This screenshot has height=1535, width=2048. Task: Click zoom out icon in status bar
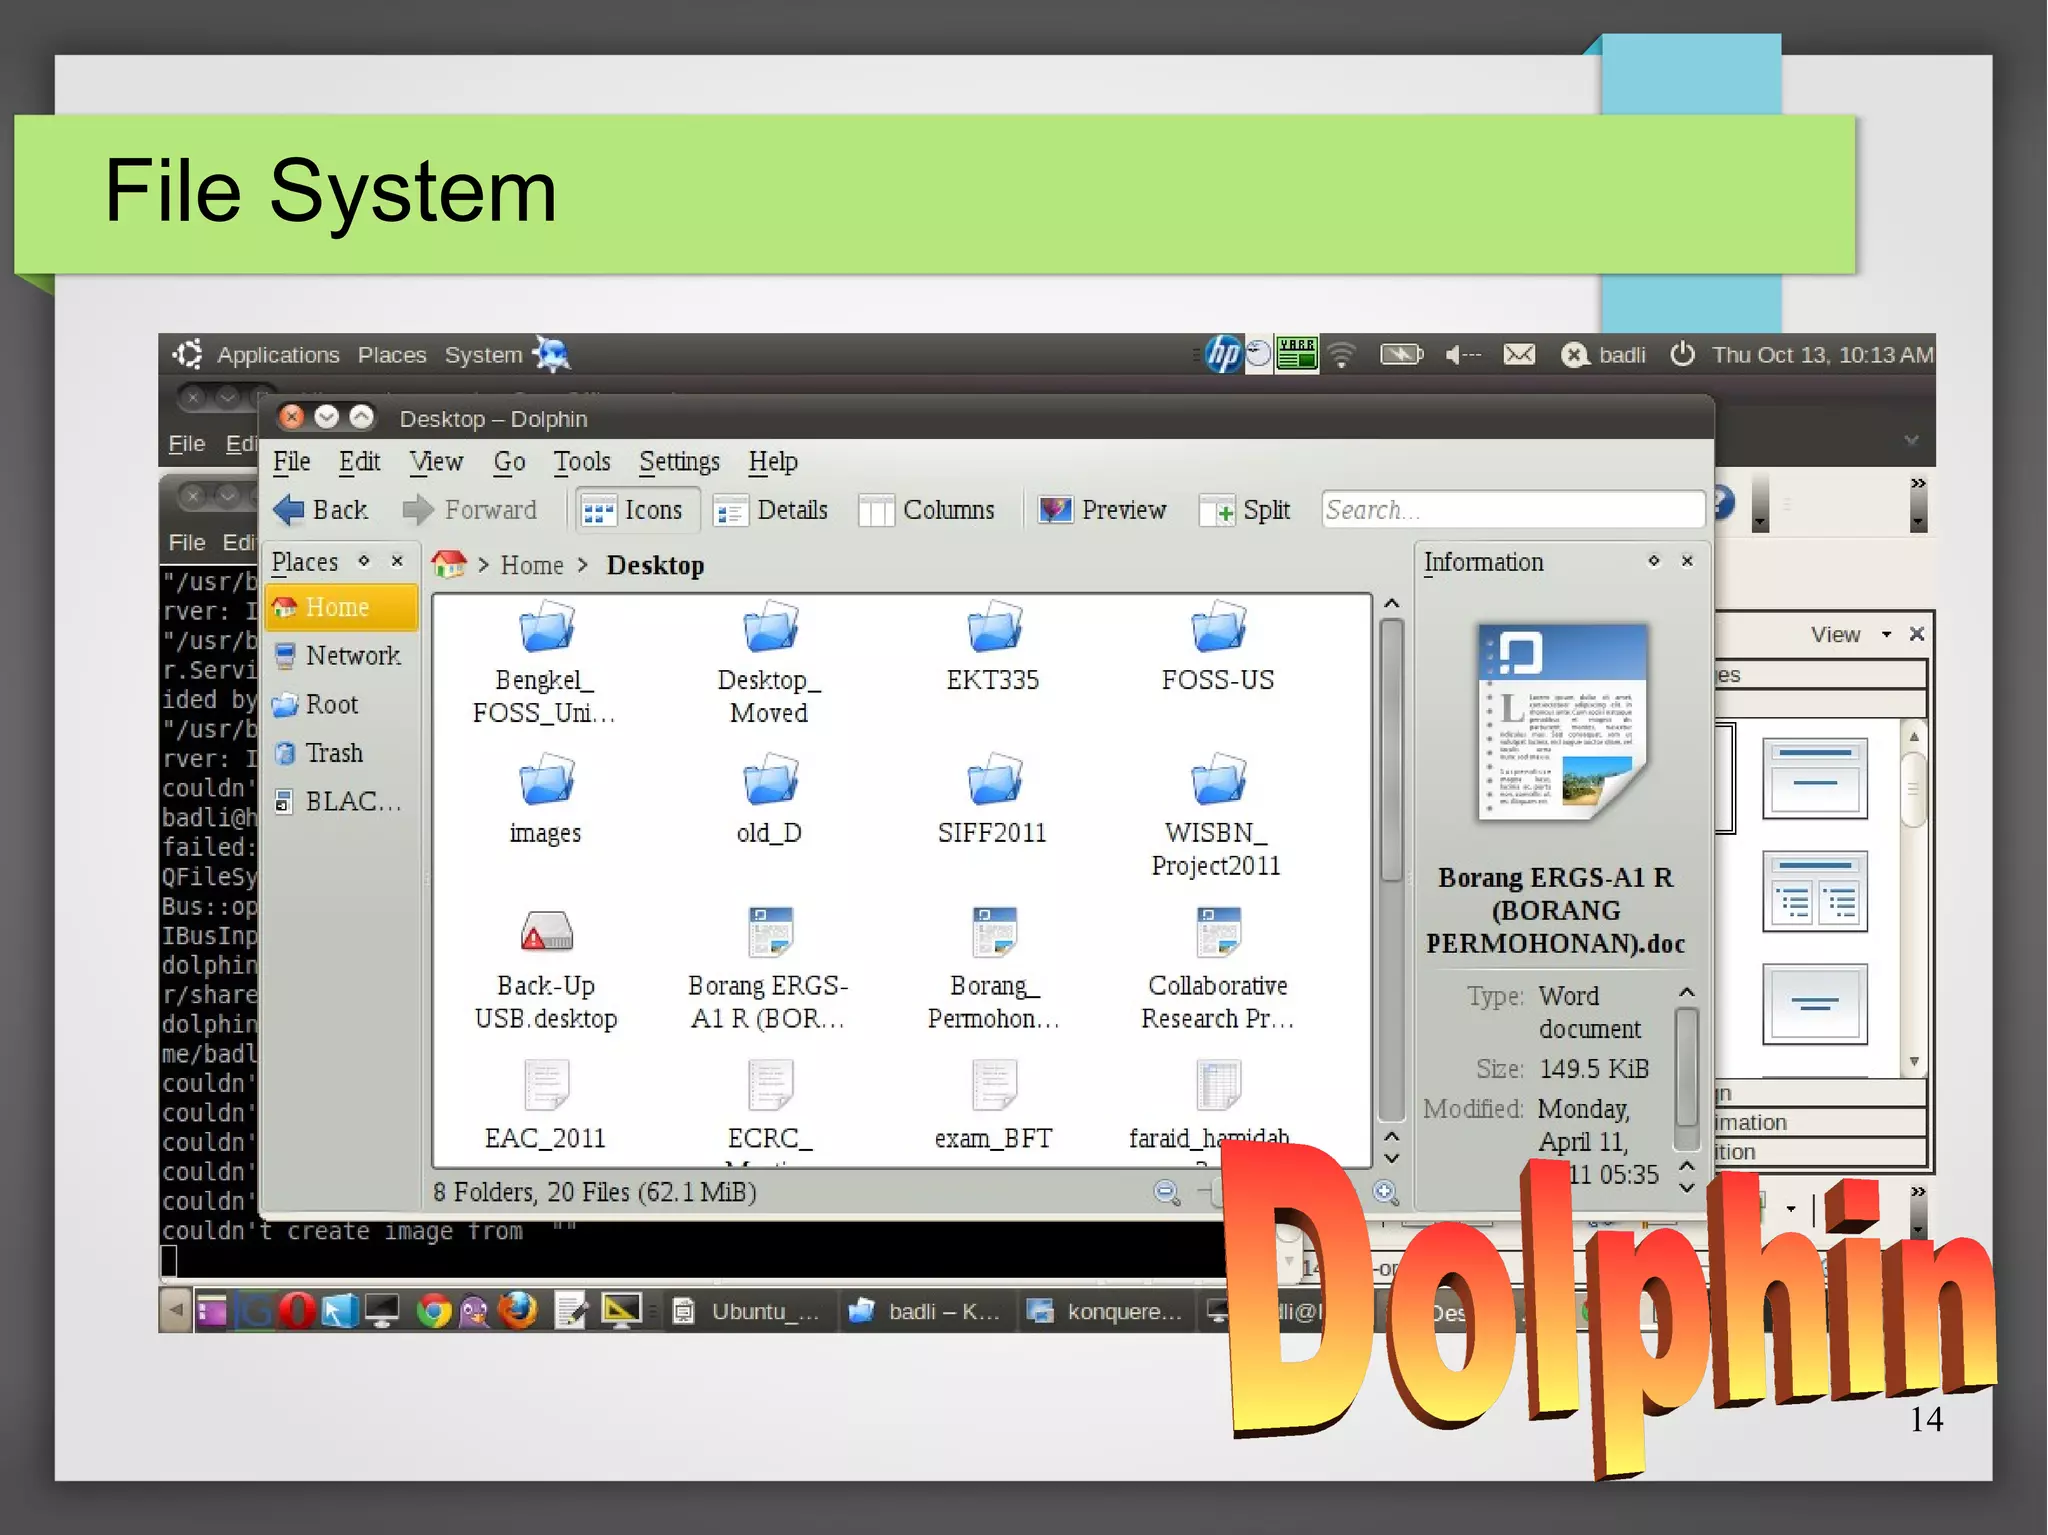(x=1166, y=1191)
